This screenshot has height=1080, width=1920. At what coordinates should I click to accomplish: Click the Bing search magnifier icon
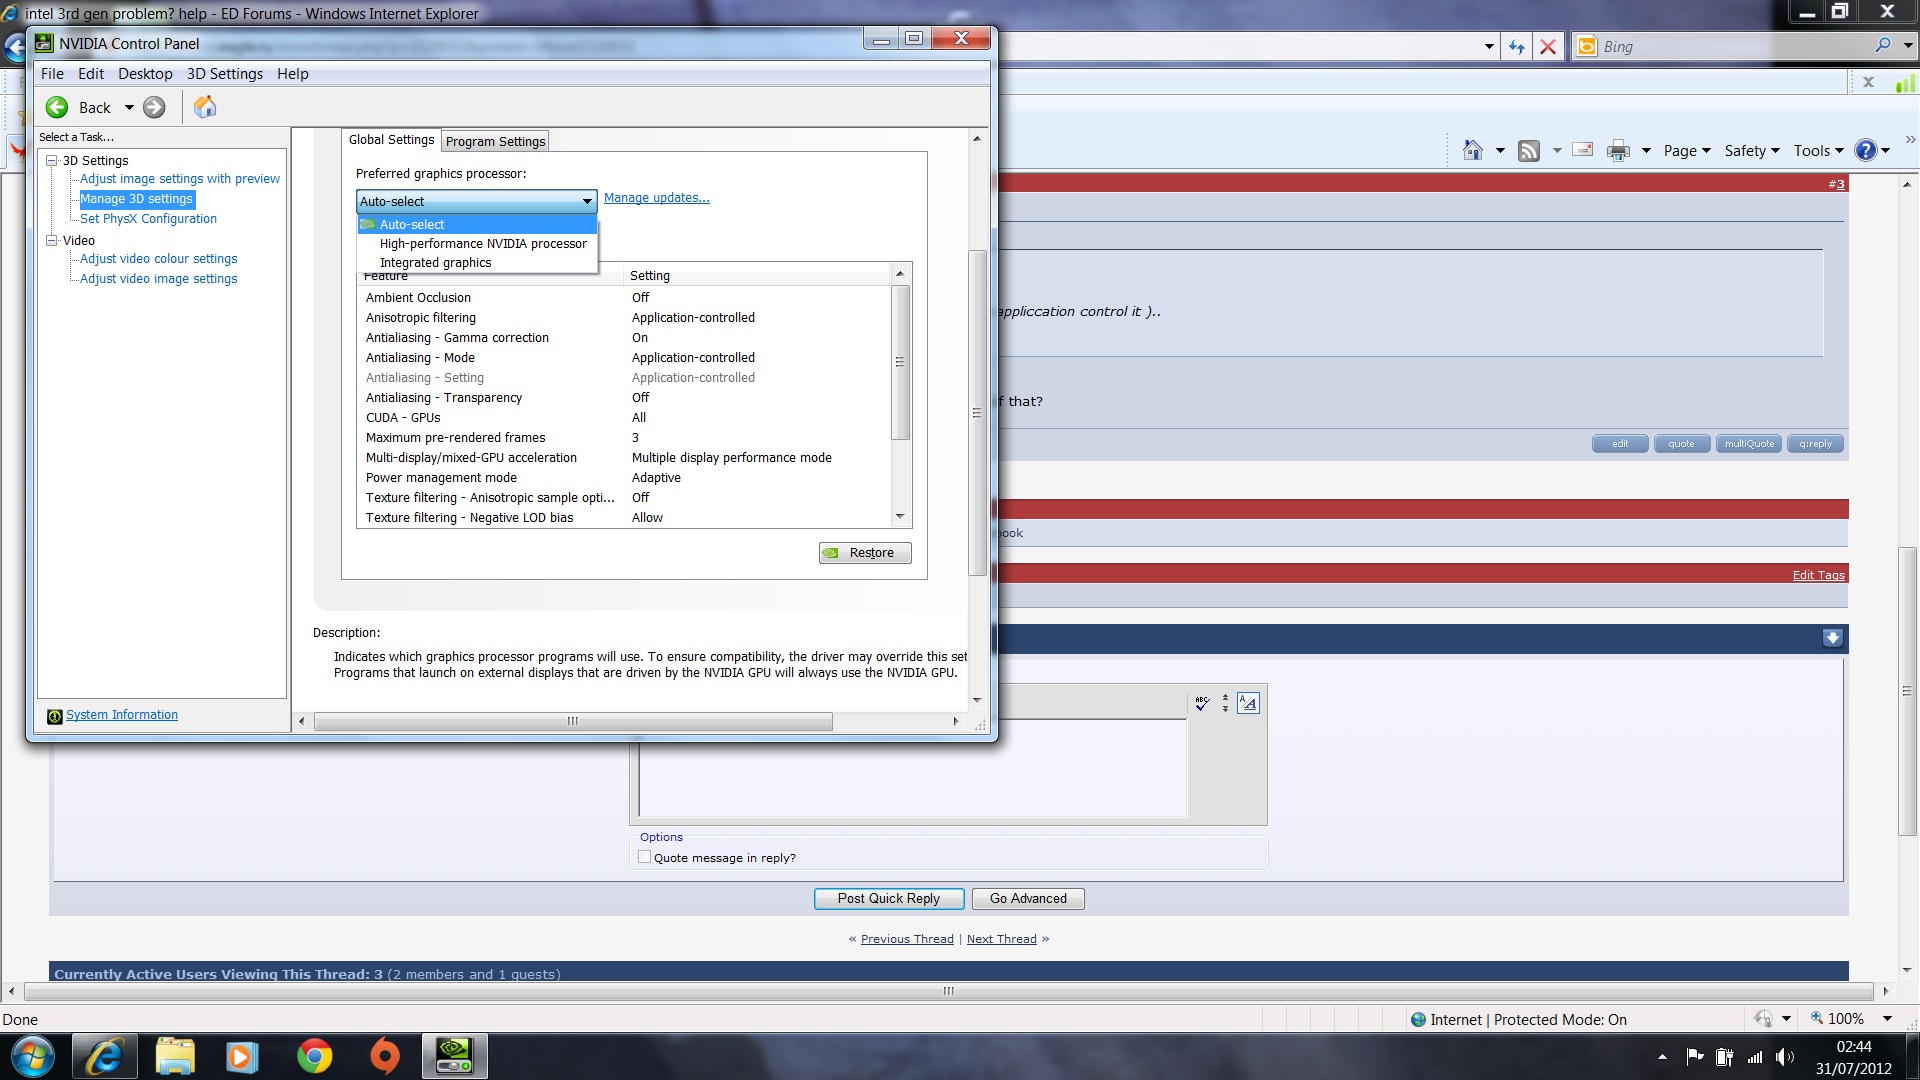coord(1883,45)
